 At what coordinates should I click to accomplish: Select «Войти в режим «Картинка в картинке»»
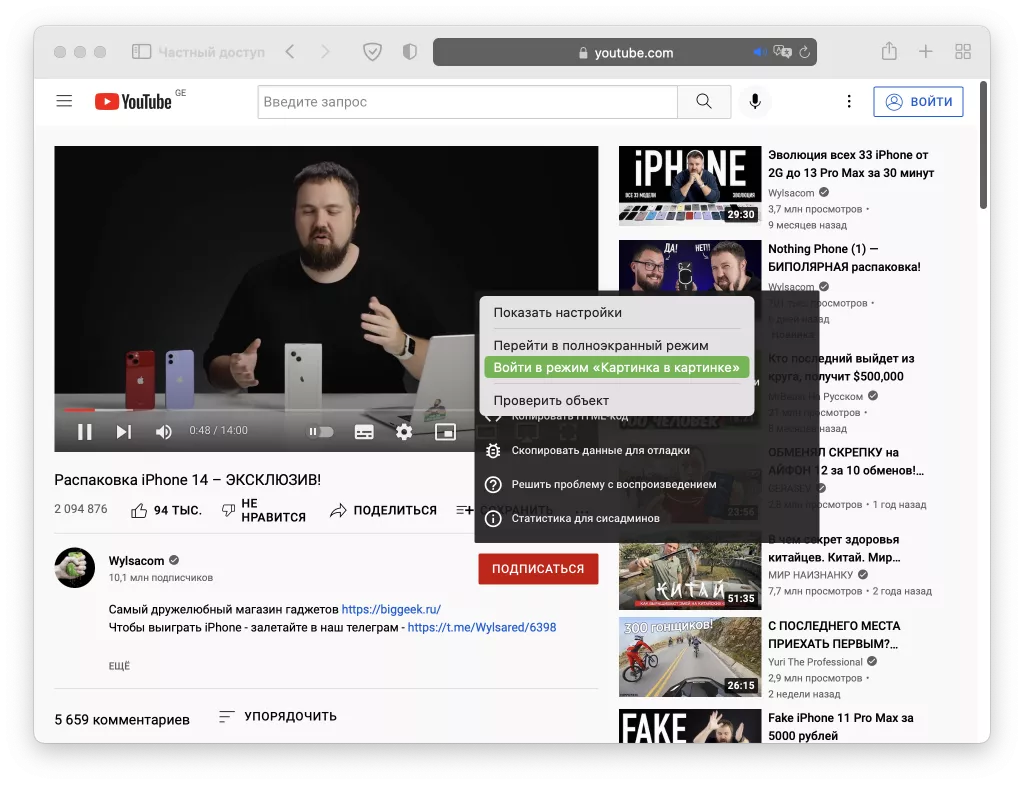tap(617, 367)
